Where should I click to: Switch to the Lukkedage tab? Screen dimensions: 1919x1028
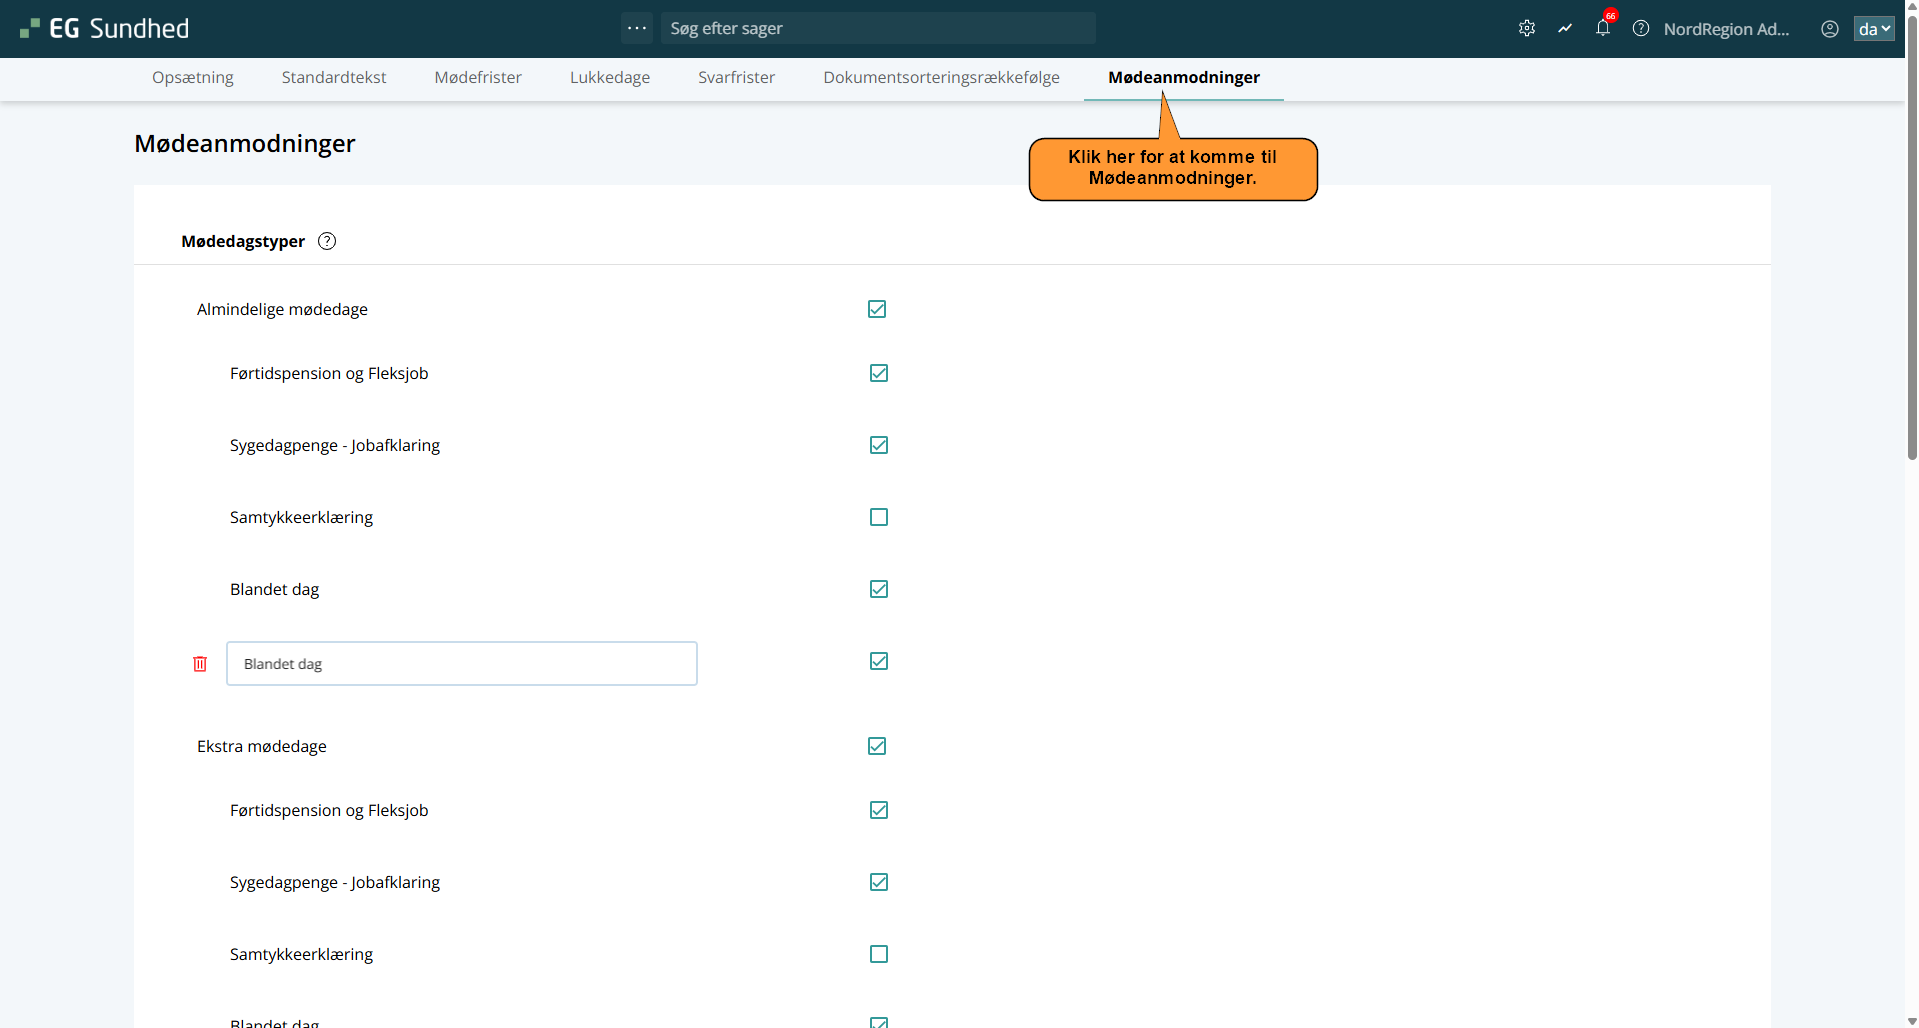tap(610, 77)
